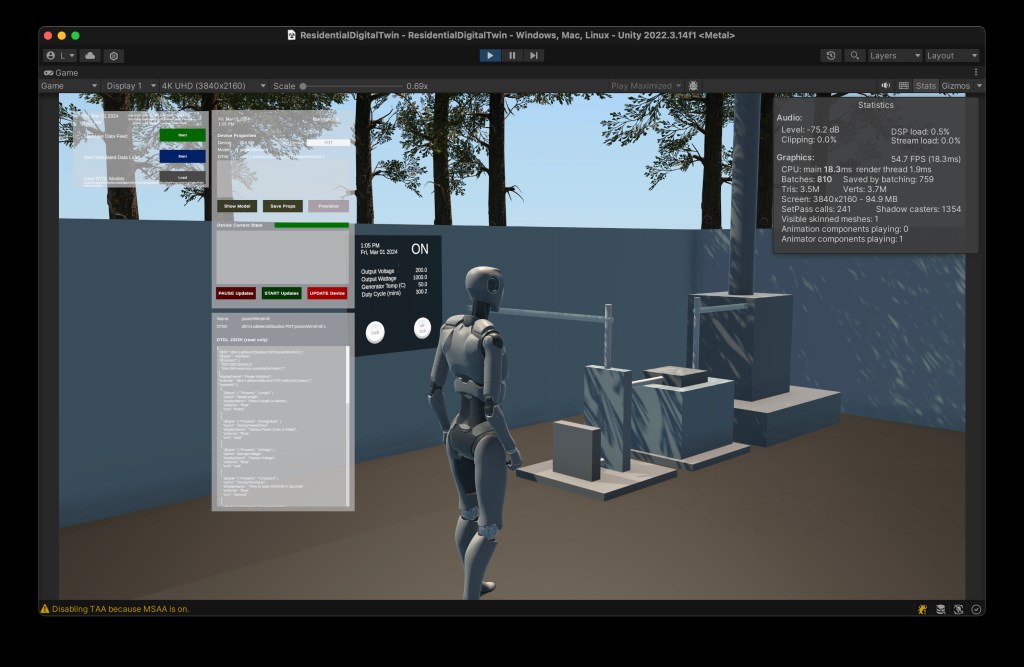This screenshot has height=667, width=1024.
Task: Click the Step frame button
Action: tap(535, 56)
